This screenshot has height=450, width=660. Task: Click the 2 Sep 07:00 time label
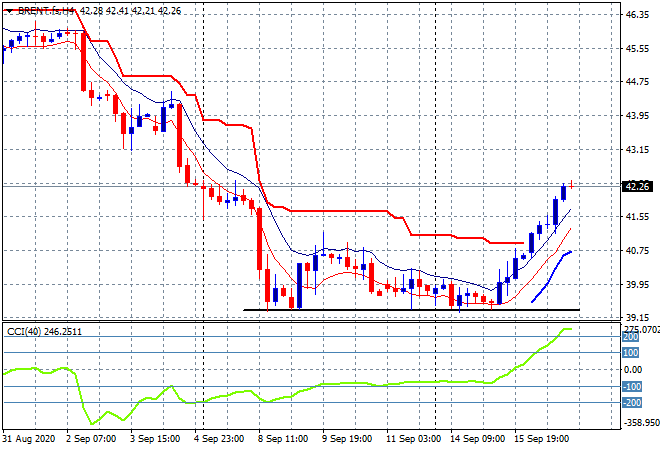pos(91,439)
